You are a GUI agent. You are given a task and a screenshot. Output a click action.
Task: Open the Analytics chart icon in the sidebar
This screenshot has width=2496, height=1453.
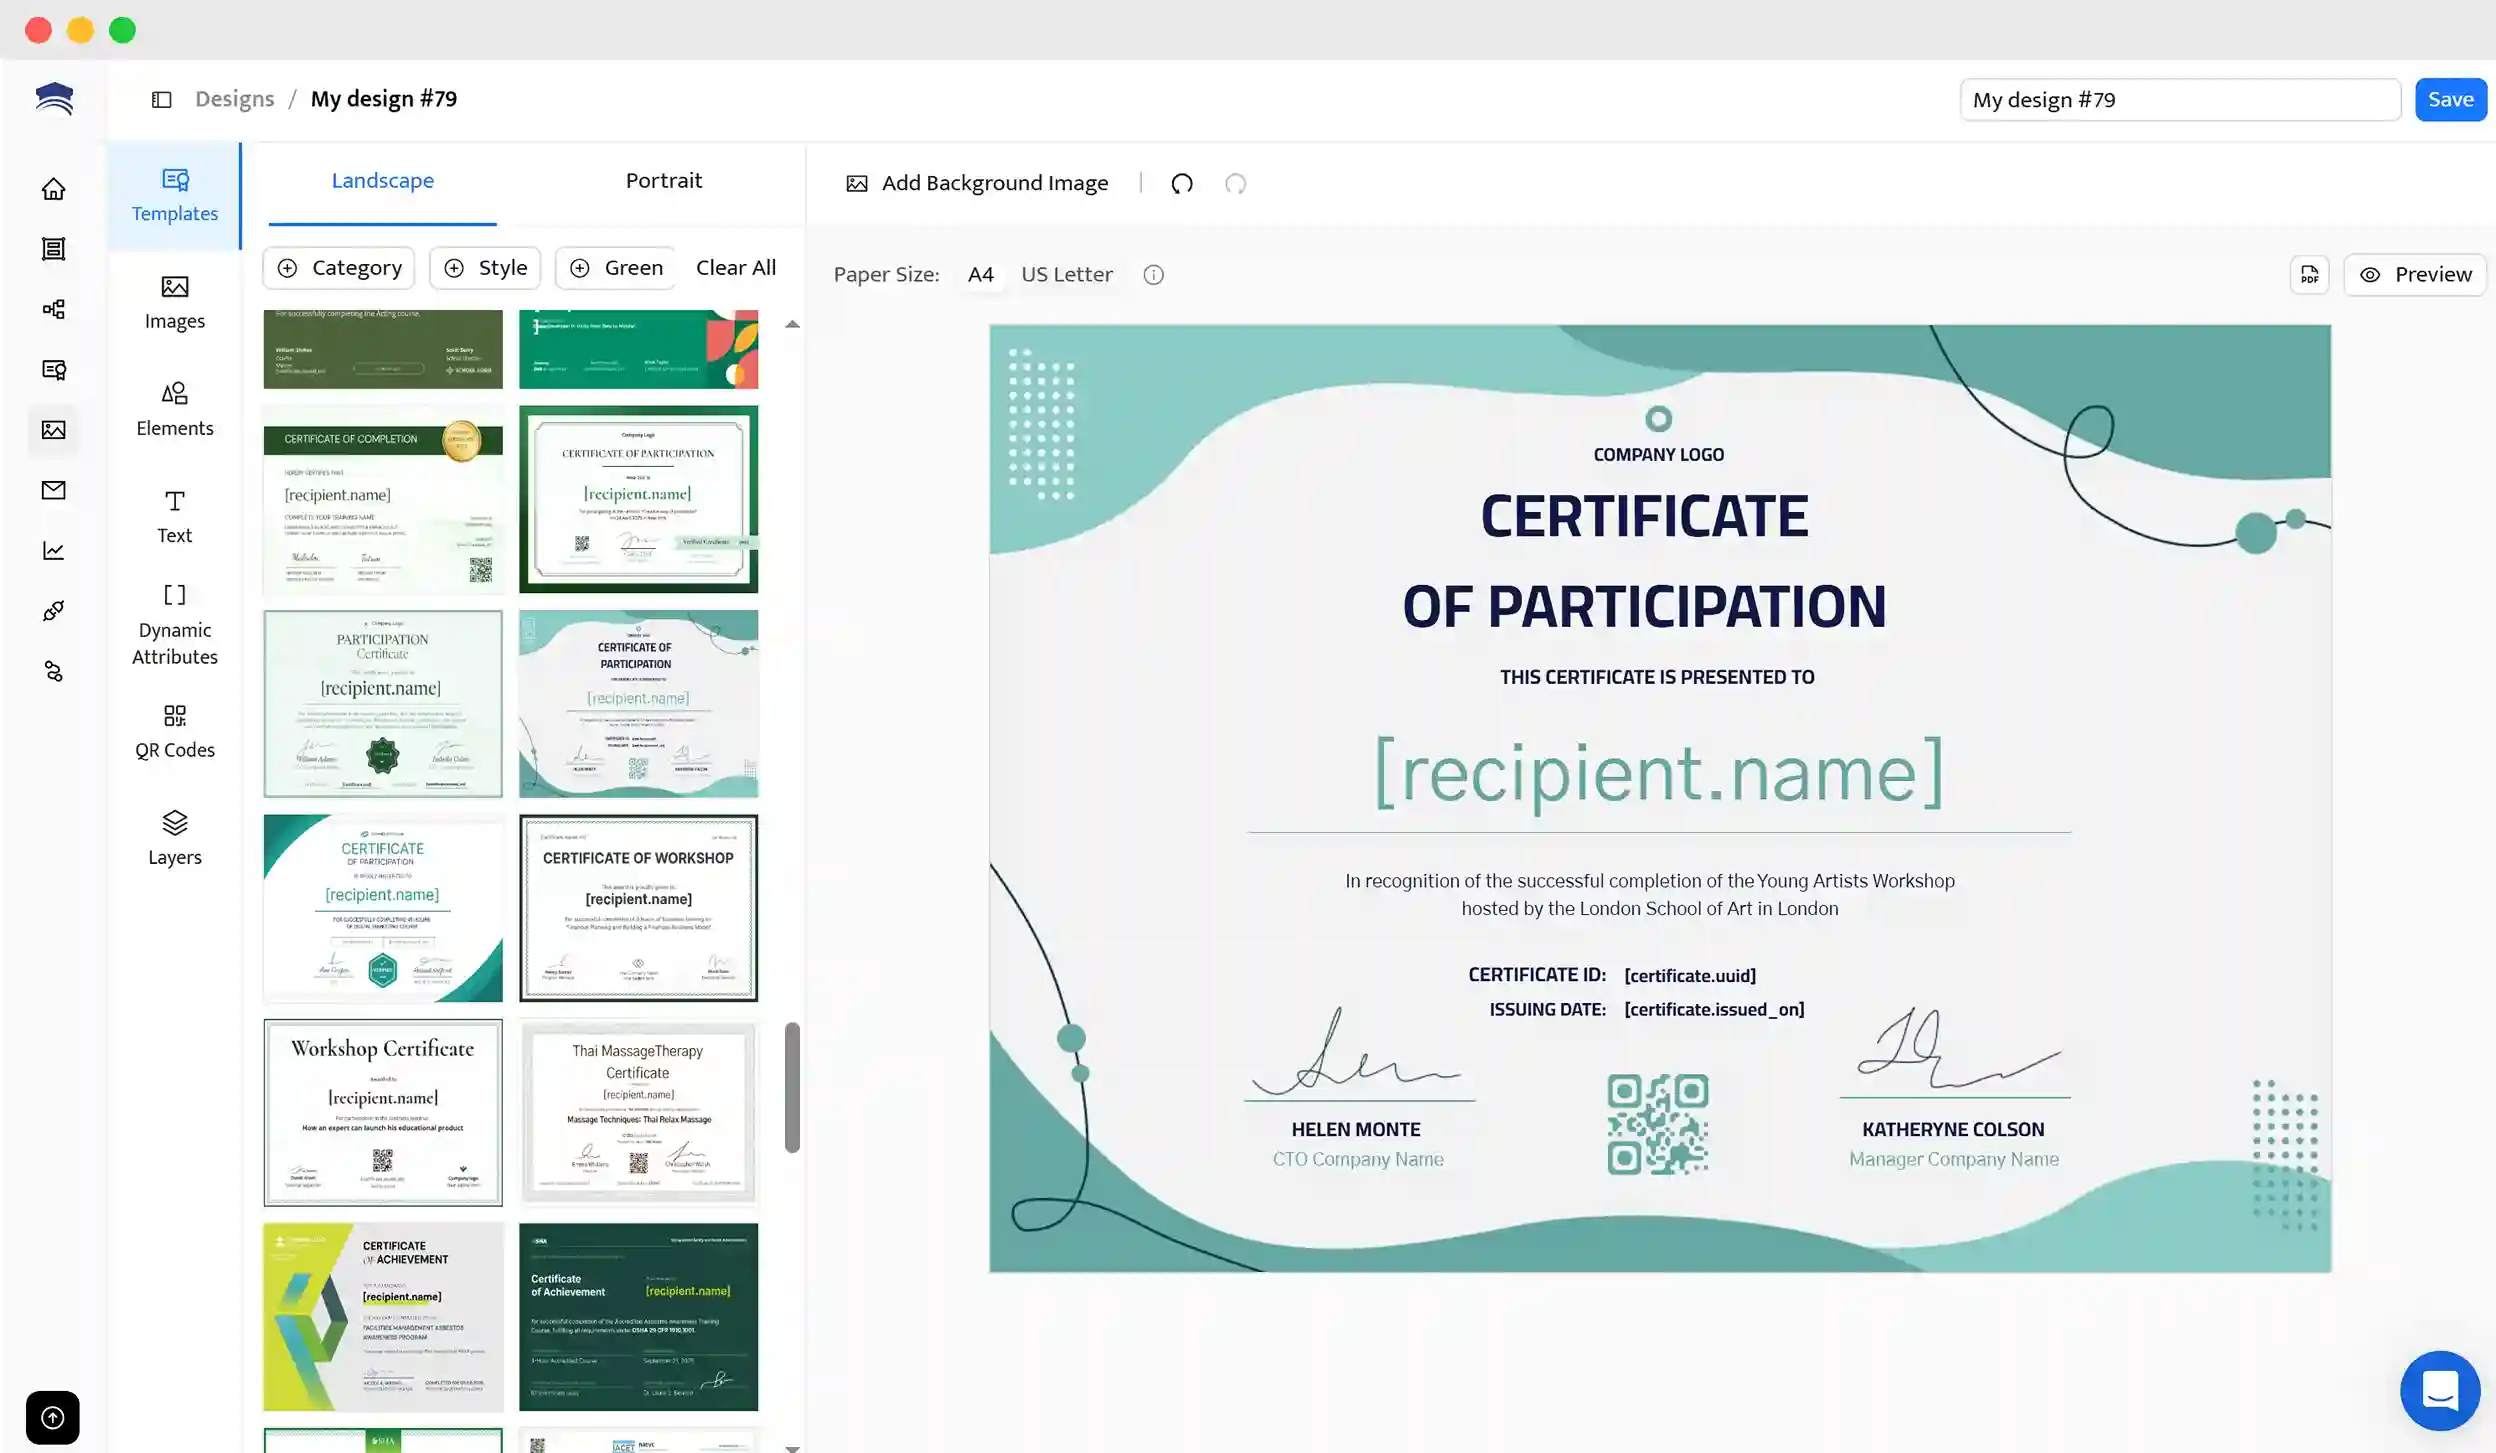(53, 550)
